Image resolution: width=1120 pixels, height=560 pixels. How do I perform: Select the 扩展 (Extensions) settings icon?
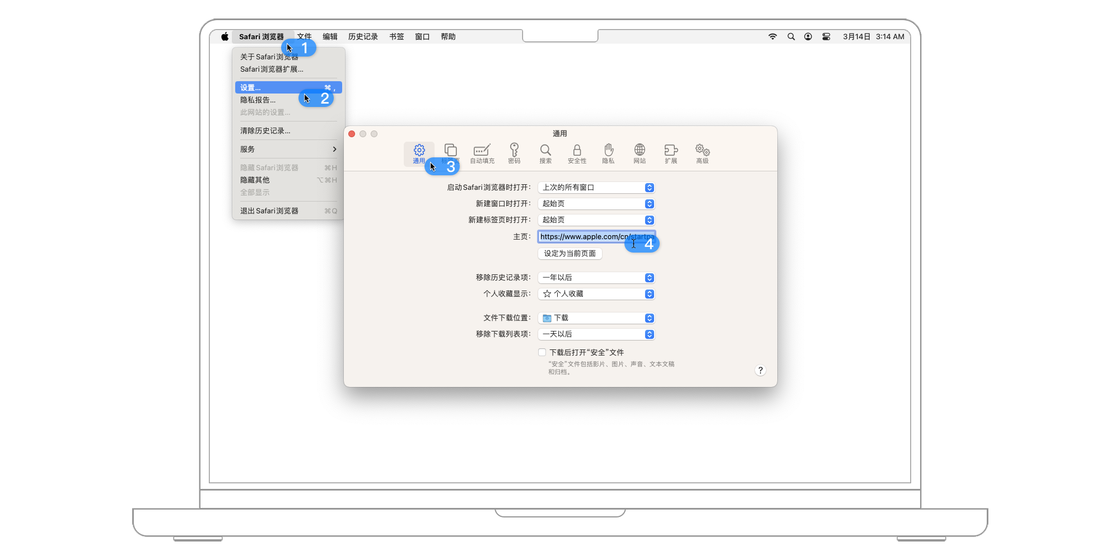pyautogui.click(x=671, y=152)
